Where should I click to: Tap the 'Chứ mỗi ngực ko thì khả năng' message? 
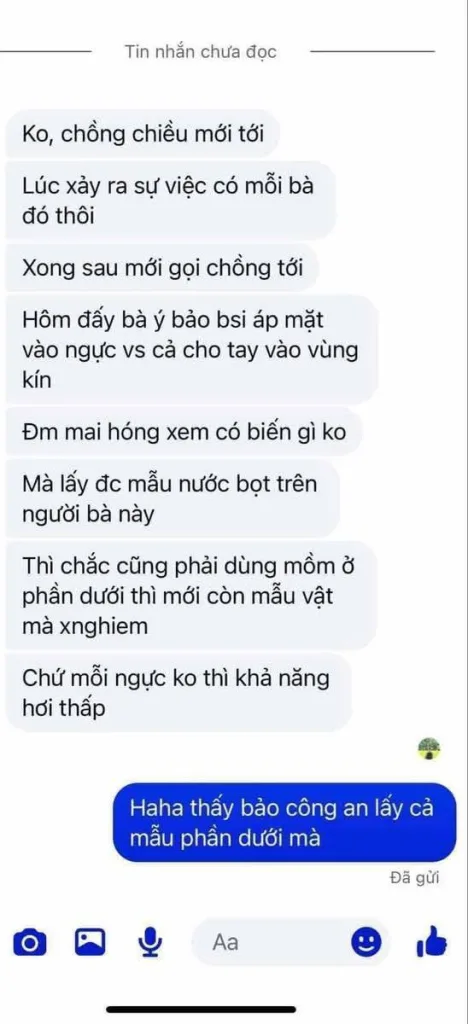pyautogui.click(x=179, y=694)
